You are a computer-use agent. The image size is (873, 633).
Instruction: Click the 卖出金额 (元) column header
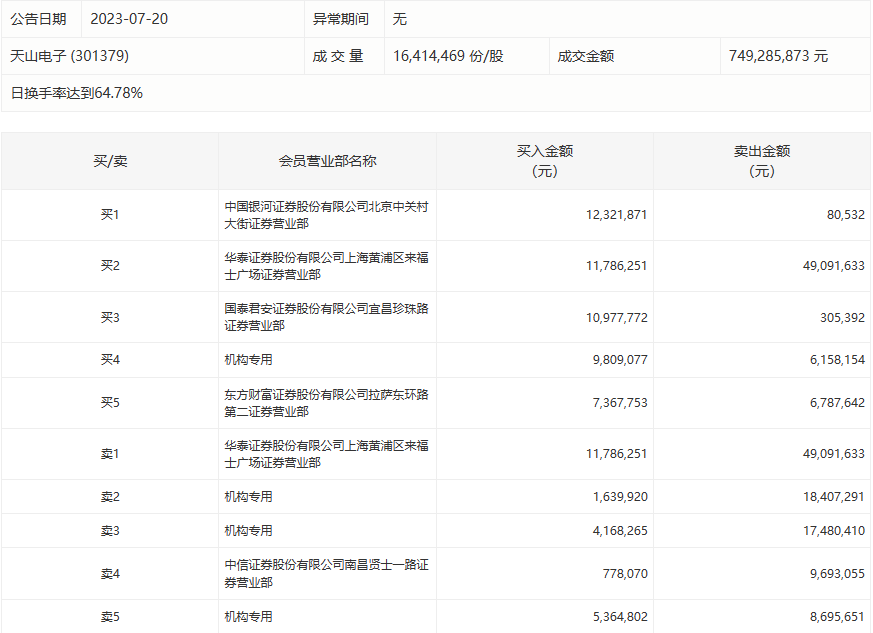pyautogui.click(x=762, y=161)
